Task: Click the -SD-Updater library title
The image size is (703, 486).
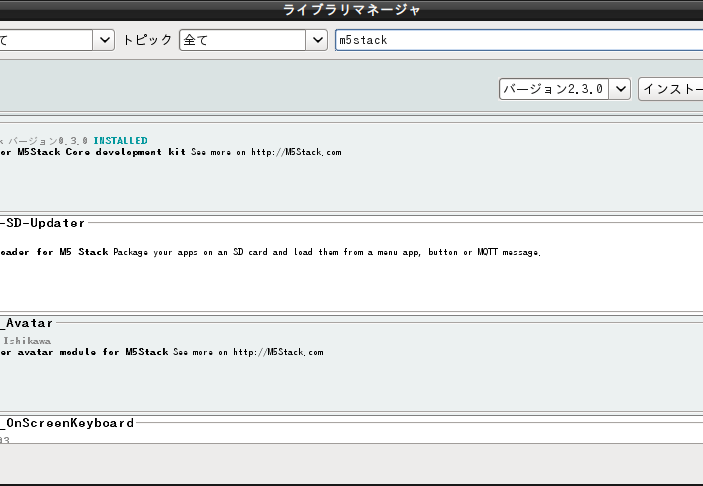Action: 42,223
